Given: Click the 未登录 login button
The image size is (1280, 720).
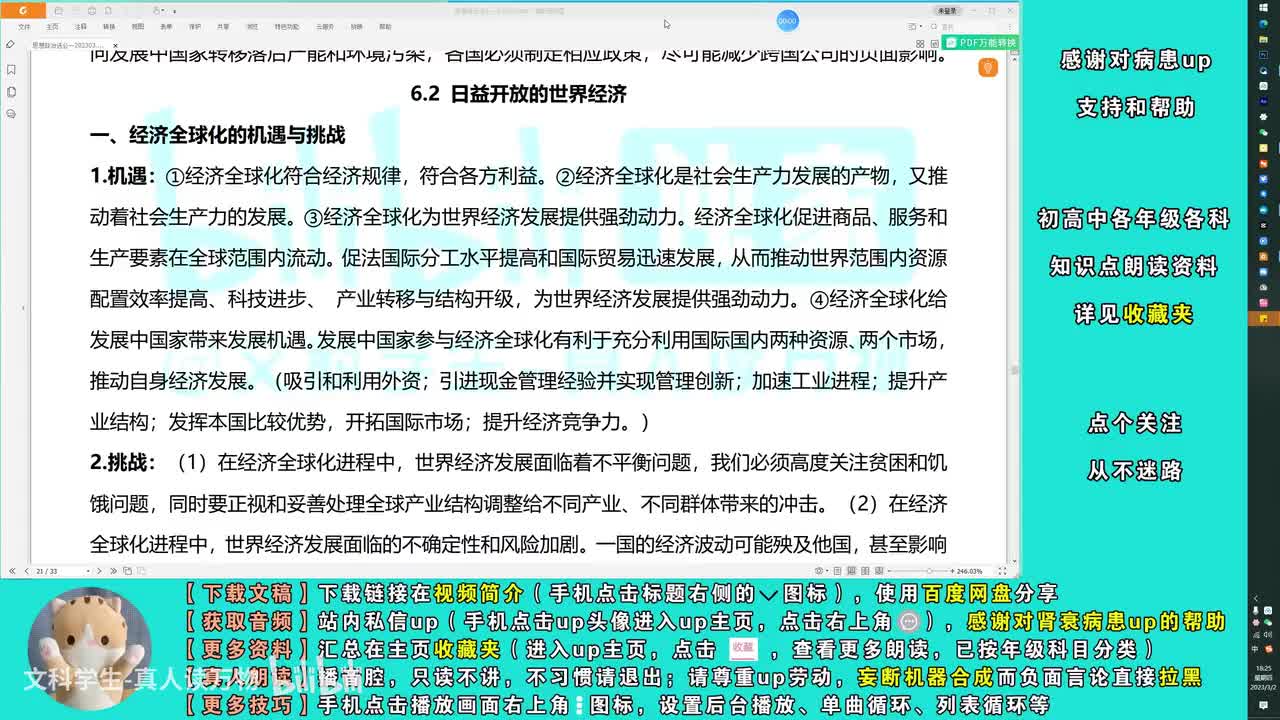Looking at the screenshot, I should pyautogui.click(x=948, y=11).
